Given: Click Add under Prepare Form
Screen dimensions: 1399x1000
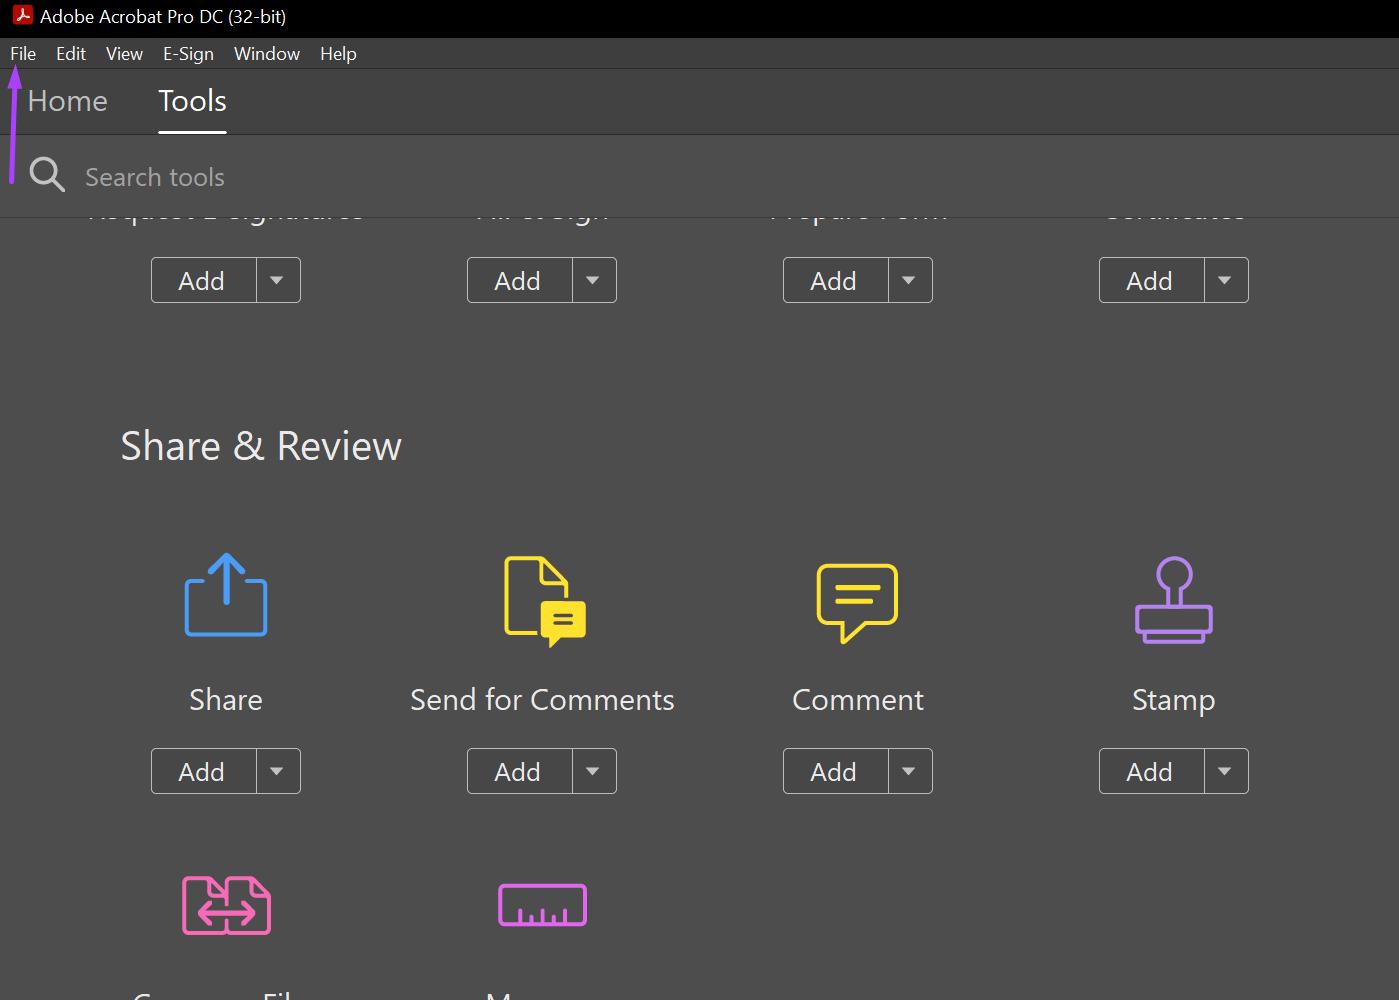Looking at the screenshot, I should 833,280.
